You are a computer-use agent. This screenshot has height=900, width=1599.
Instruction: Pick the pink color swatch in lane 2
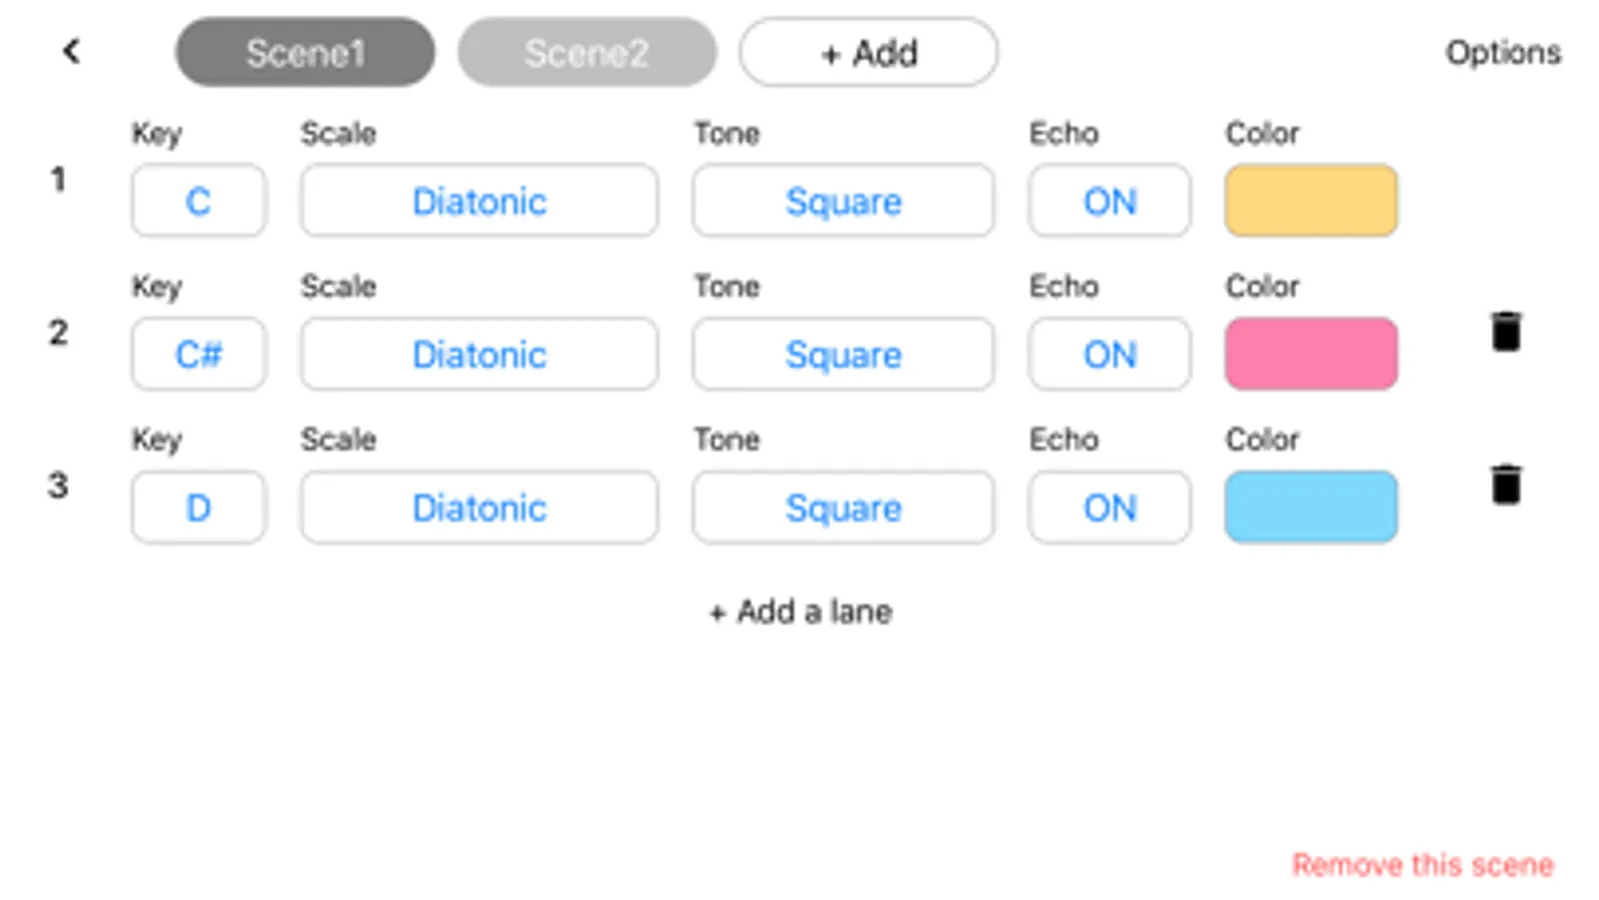point(1310,354)
